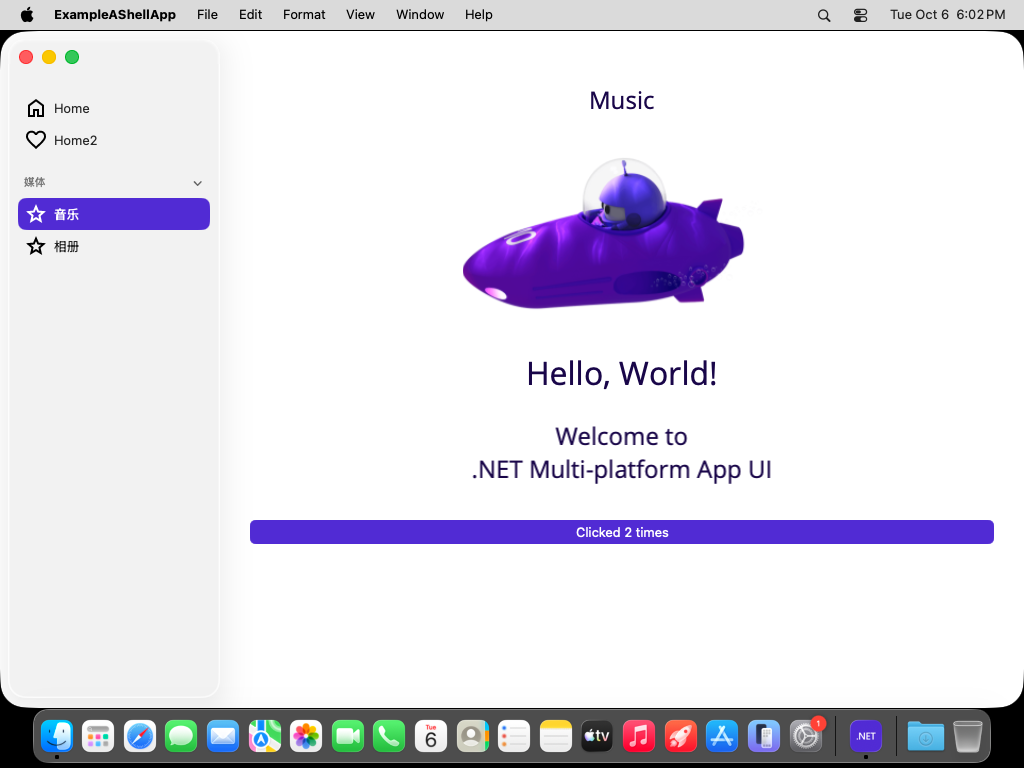Open Messages from the Dock

(181, 736)
